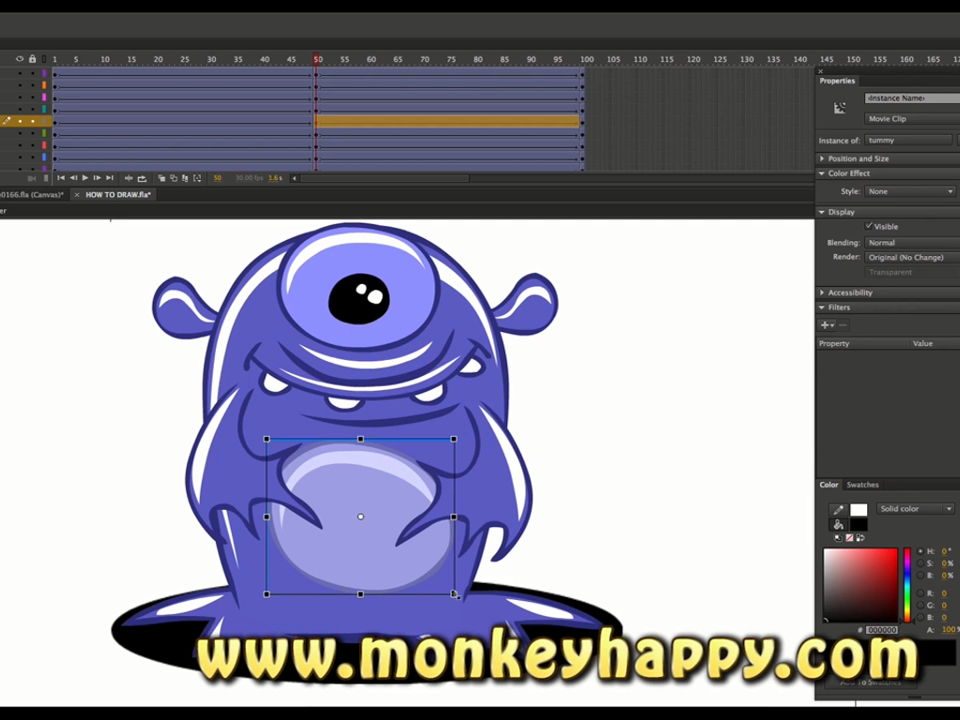Screen dimensions: 960x720
Task: Click the timeline horizontal scrollbar
Action: tap(384, 178)
